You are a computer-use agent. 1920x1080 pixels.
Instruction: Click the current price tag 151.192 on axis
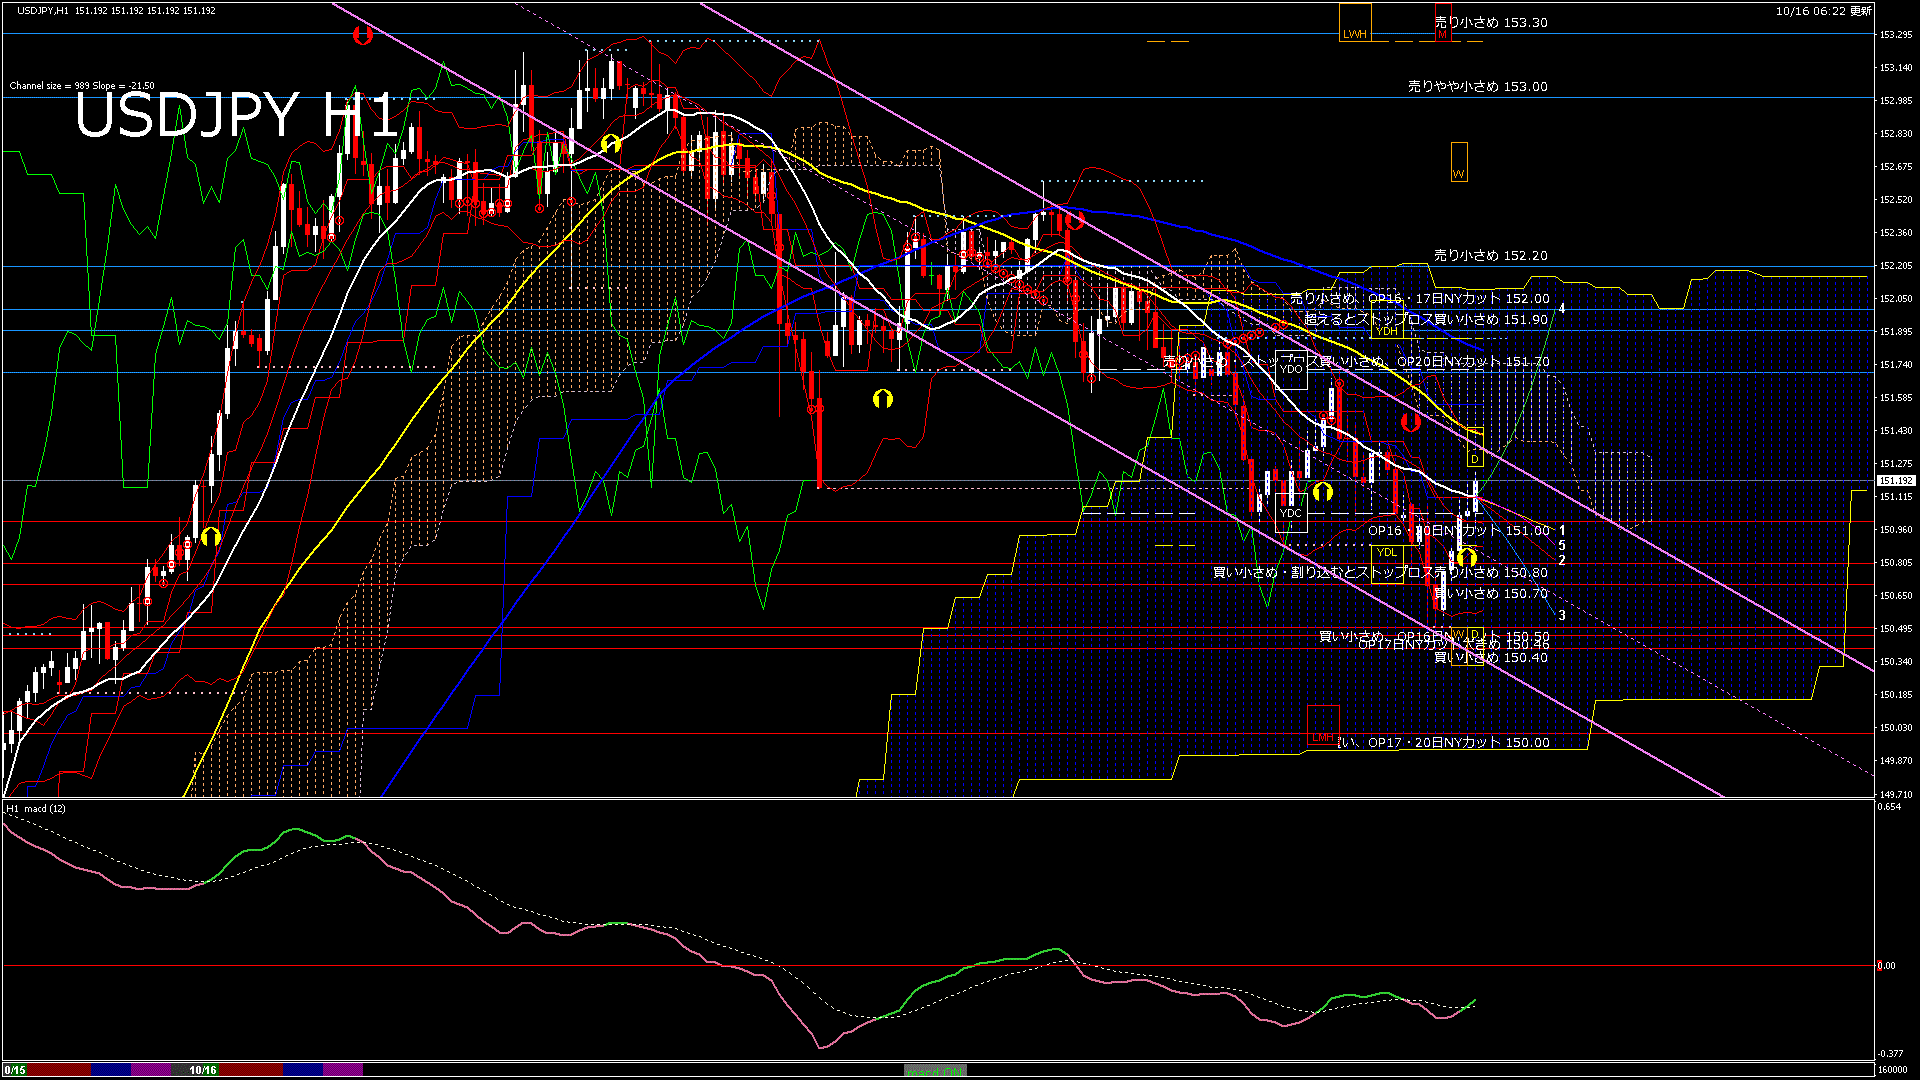1894,481
